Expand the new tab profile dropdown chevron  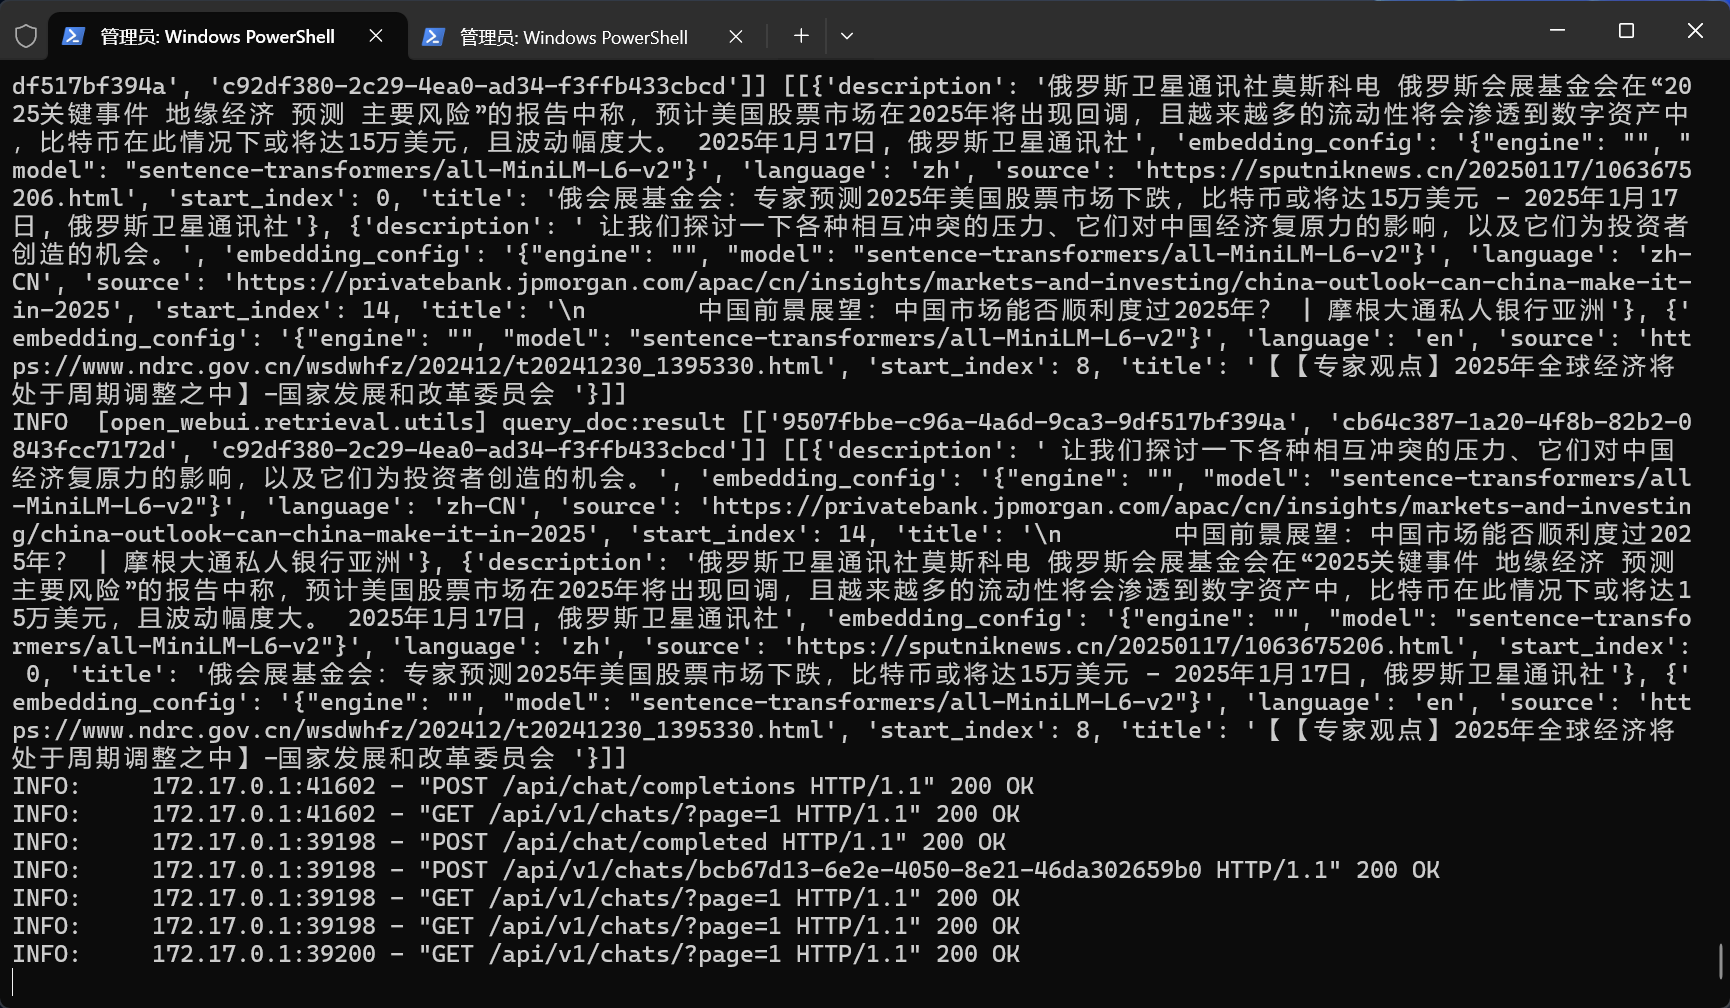(x=847, y=36)
